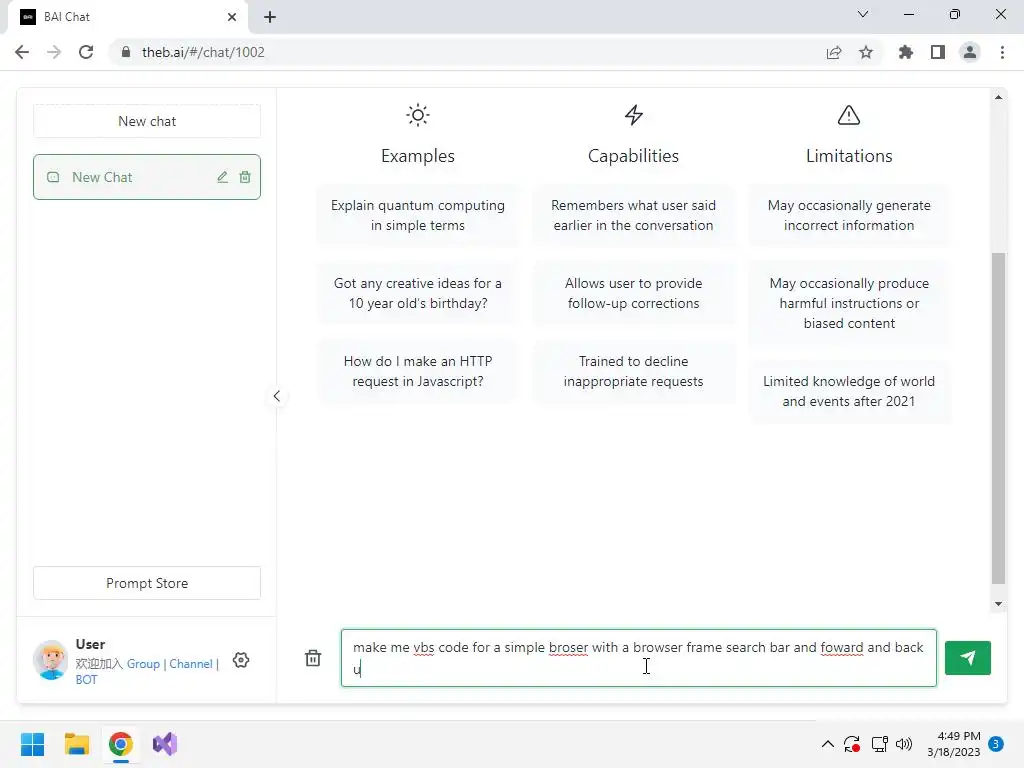Image resolution: width=1024 pixels, height=768 pixels.
Task: Go back to previous page
Action: [22, 52]
